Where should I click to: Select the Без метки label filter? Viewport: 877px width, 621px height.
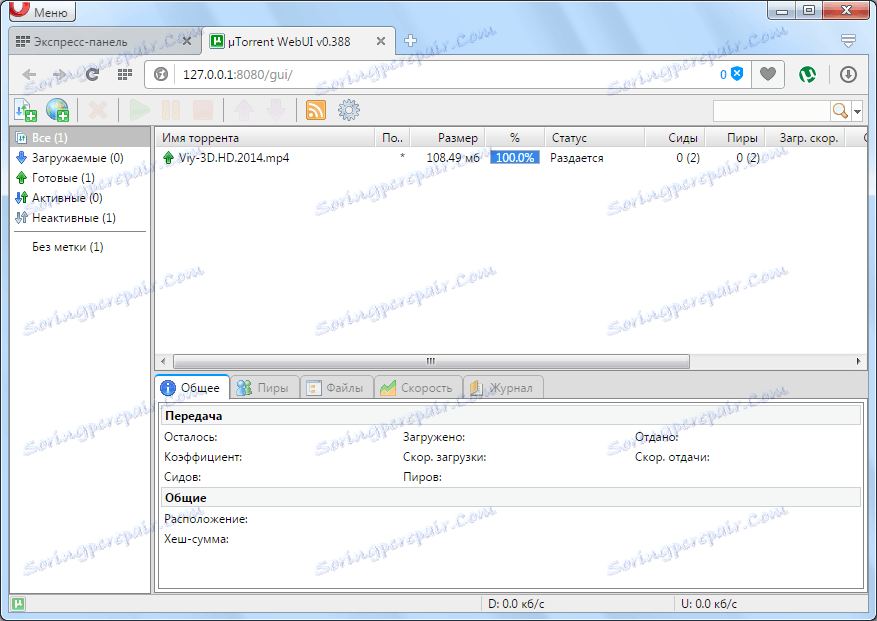click(64, 246)
